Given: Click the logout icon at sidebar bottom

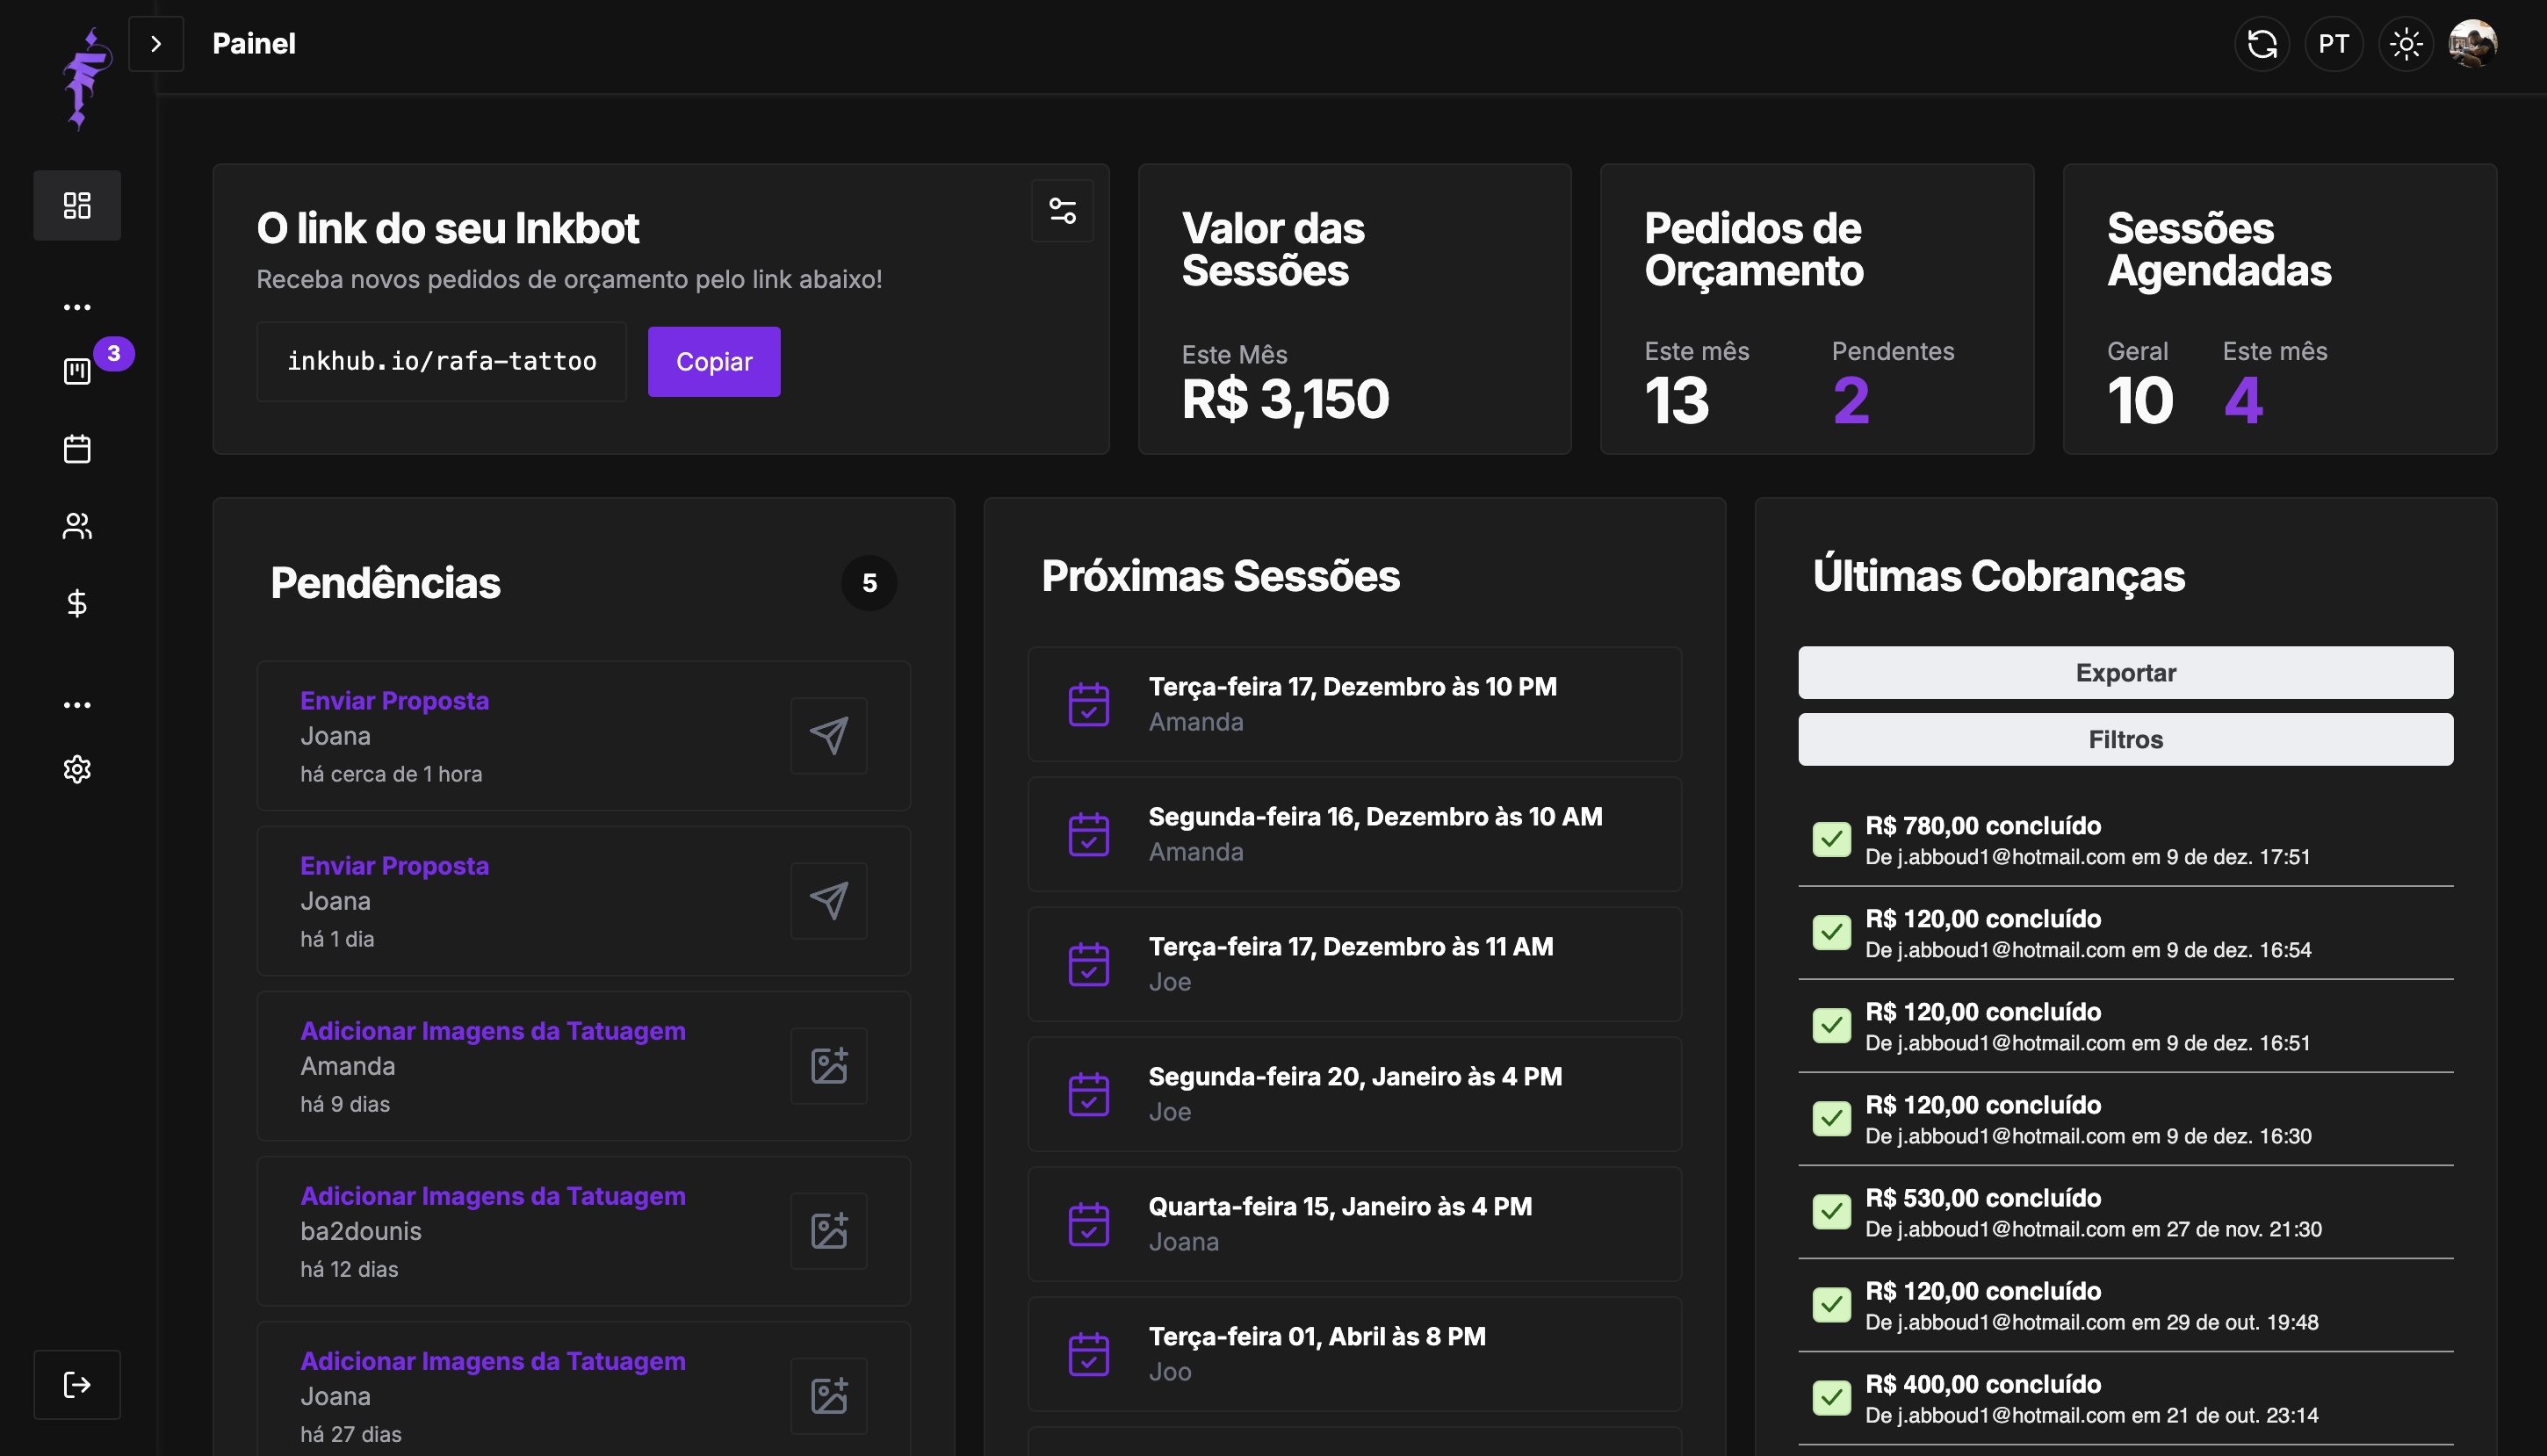Looking at the screenshot, I should [77, 1384].
